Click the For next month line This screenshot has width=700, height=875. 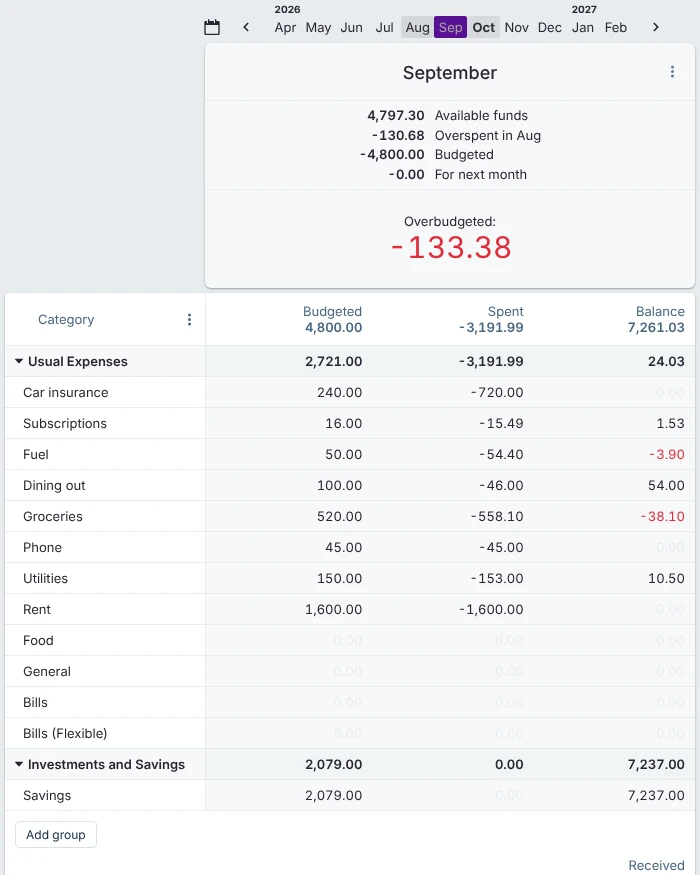457,175
